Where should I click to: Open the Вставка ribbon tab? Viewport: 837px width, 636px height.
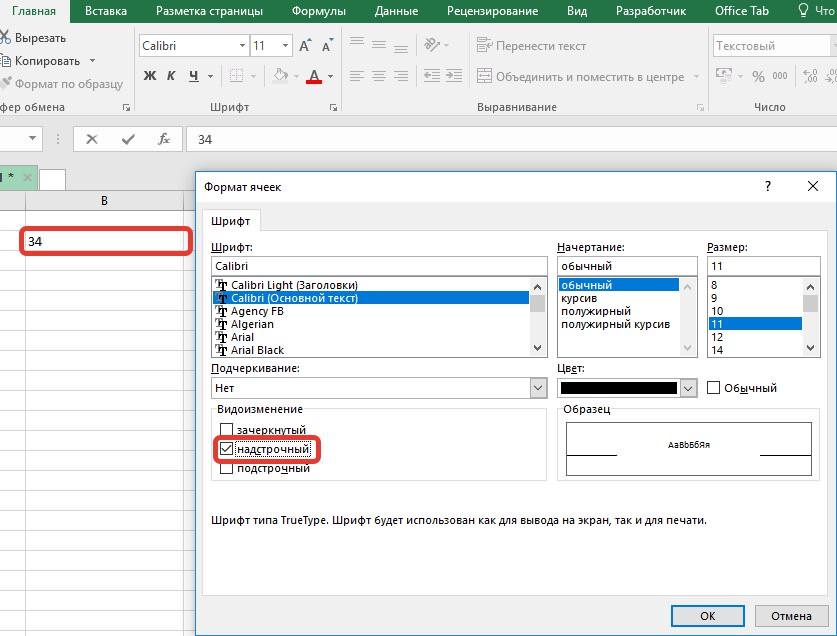pos(106,11)
